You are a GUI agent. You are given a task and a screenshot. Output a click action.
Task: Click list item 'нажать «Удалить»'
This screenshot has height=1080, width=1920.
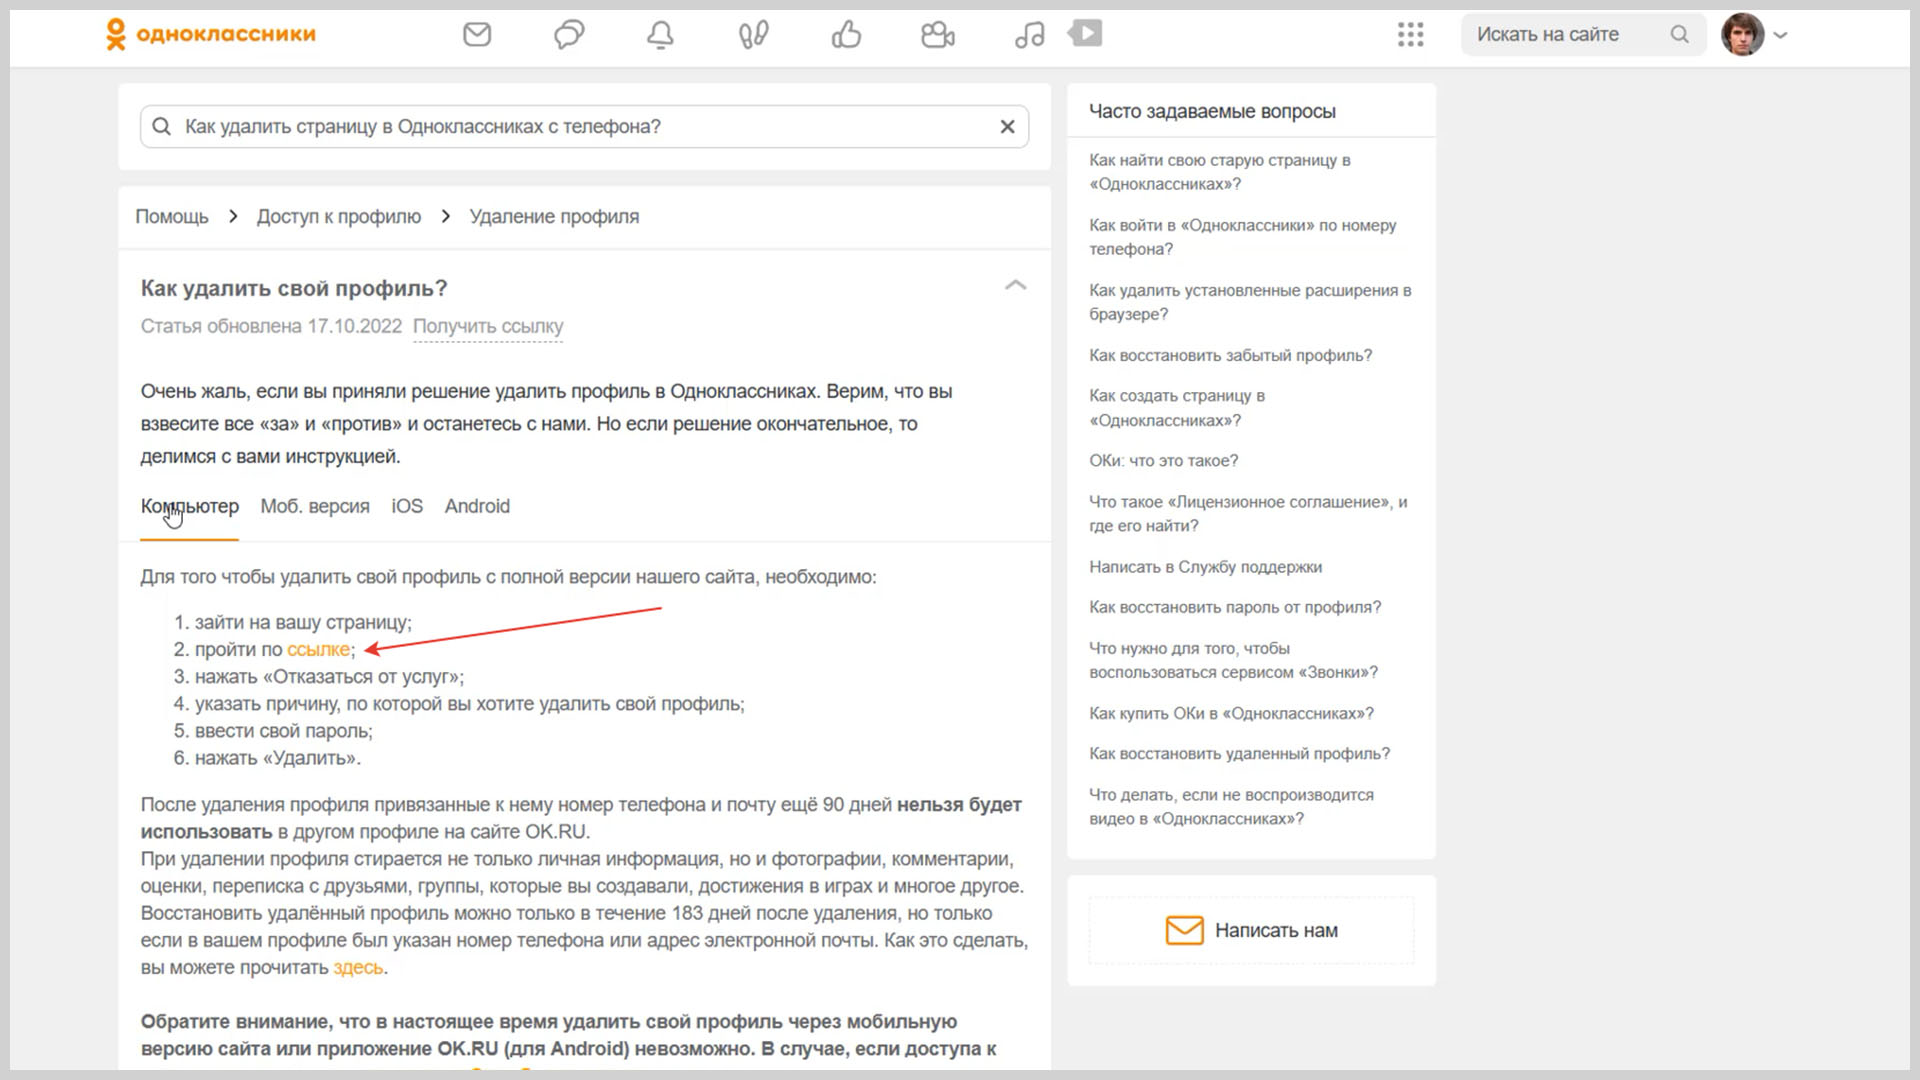[x=277, y=758]
